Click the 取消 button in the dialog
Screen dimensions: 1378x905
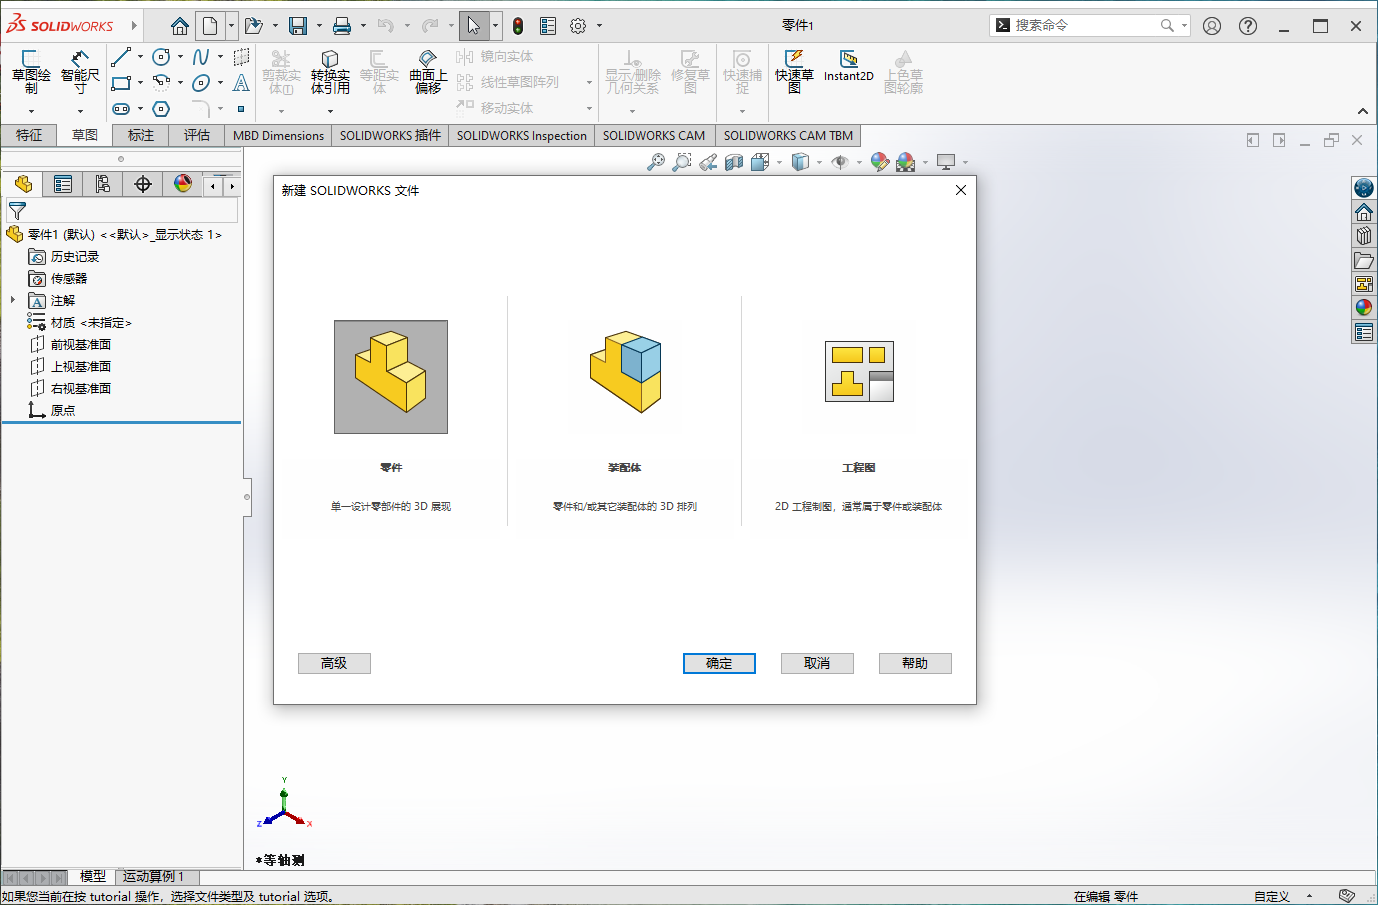(817, 663)
